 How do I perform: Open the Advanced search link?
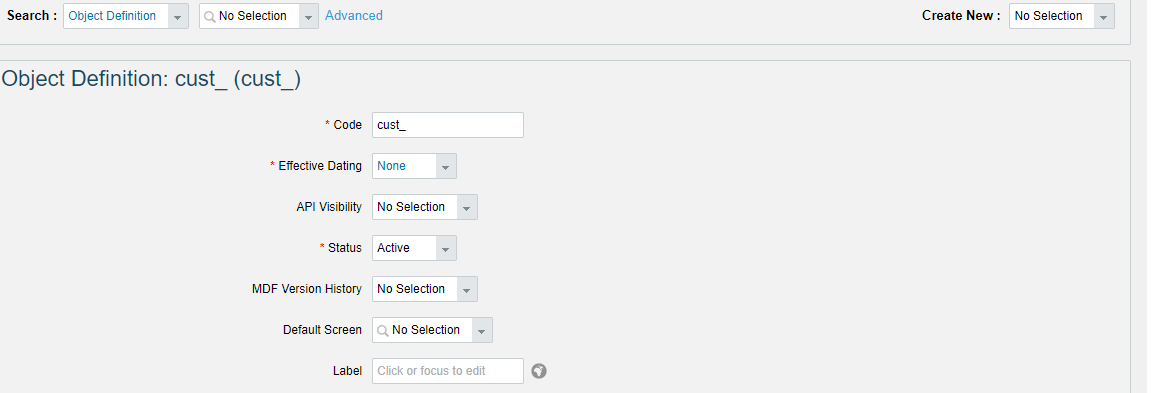coord(354,15)
